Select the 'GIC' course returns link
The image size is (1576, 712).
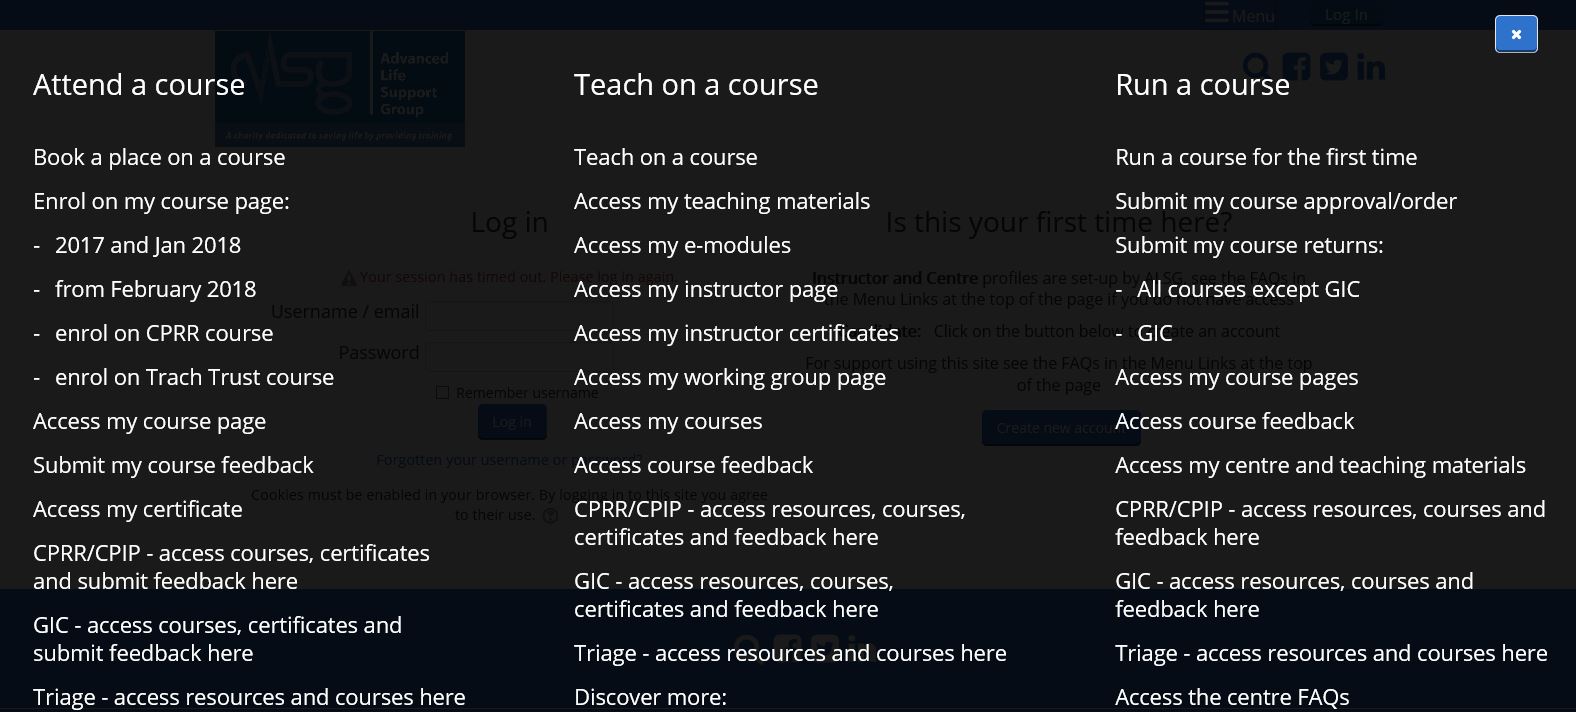pyautogui.click(x=1154, y=333)
